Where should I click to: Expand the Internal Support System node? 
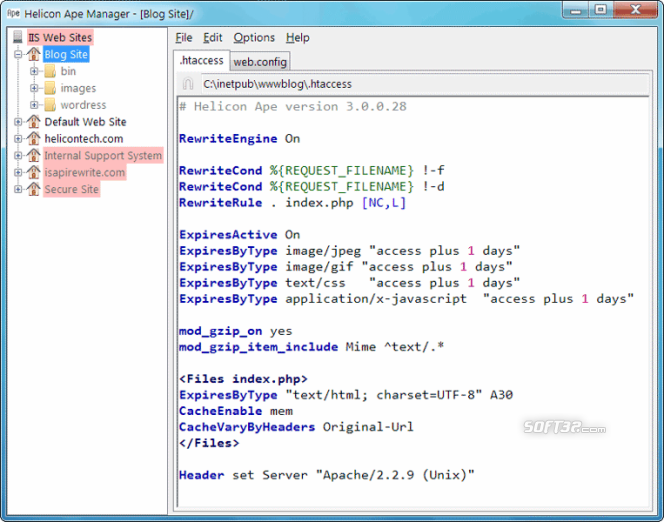click(x=19, y=156)
